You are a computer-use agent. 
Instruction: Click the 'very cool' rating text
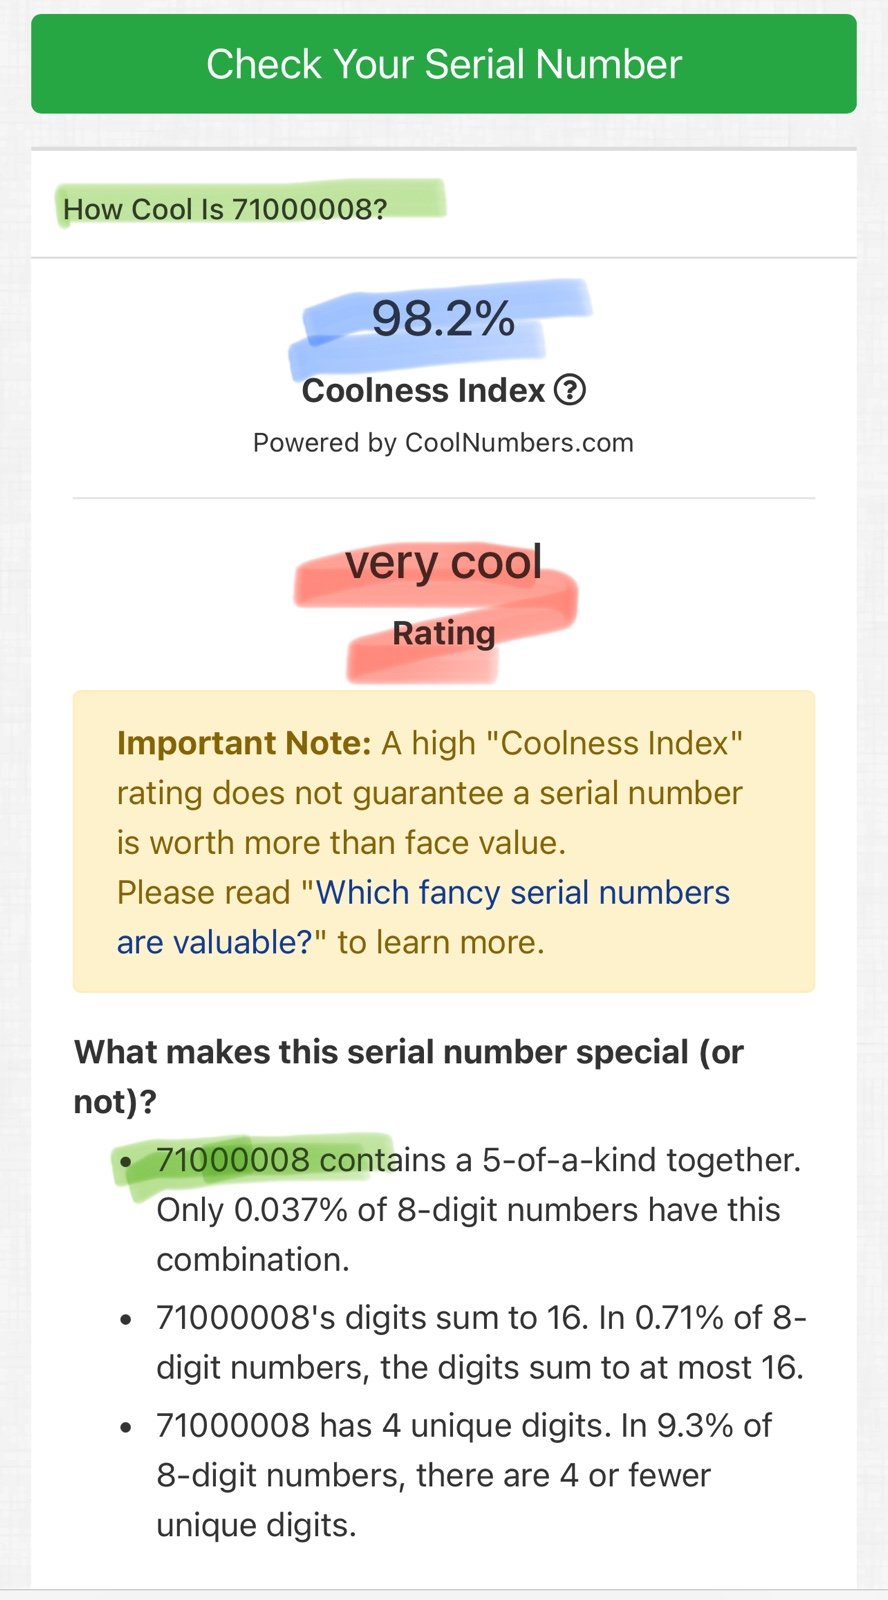tap(443, 563)
